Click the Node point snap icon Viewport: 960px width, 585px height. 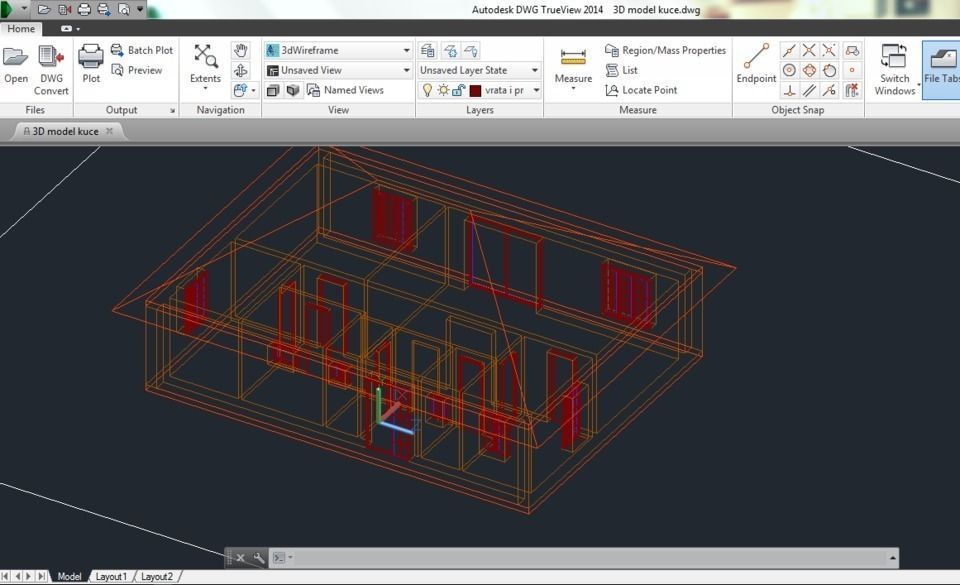[852, 70]
